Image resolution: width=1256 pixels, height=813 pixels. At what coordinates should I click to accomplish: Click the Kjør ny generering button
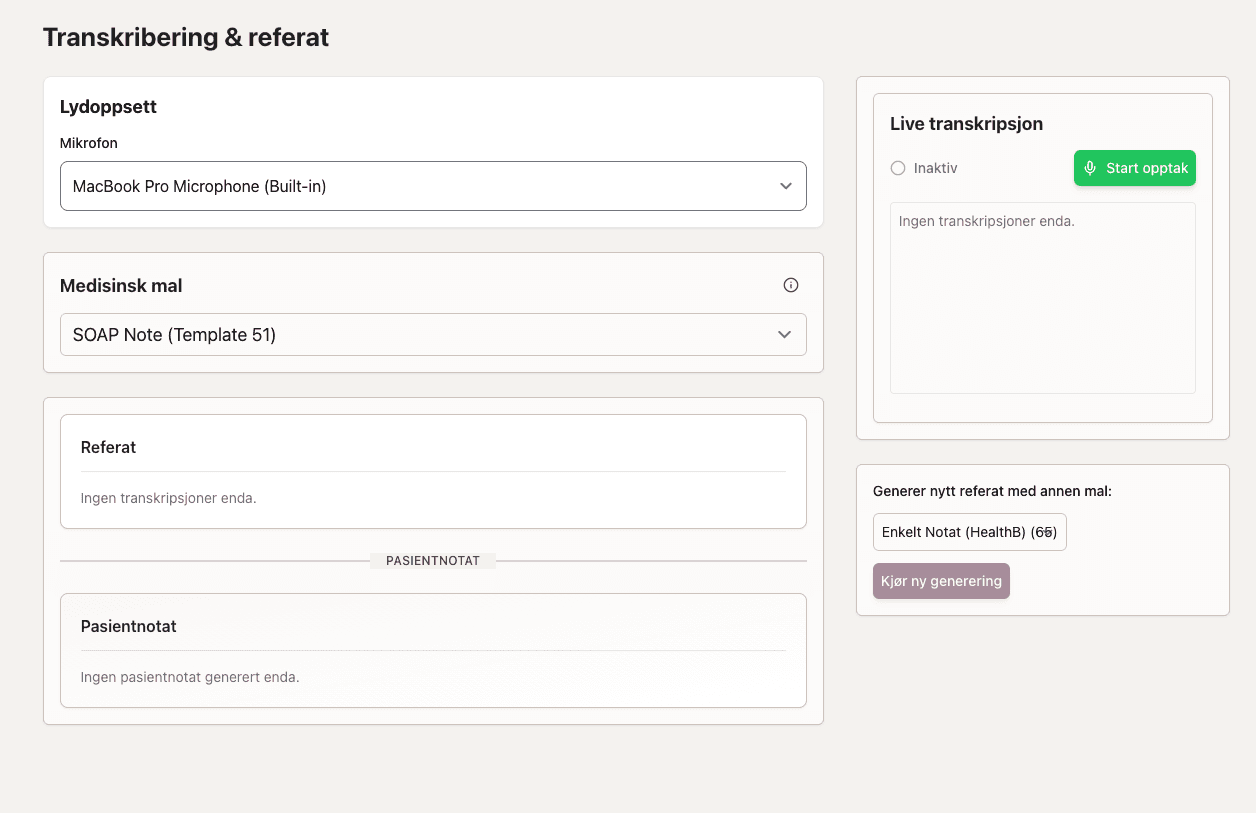(941, 581)
